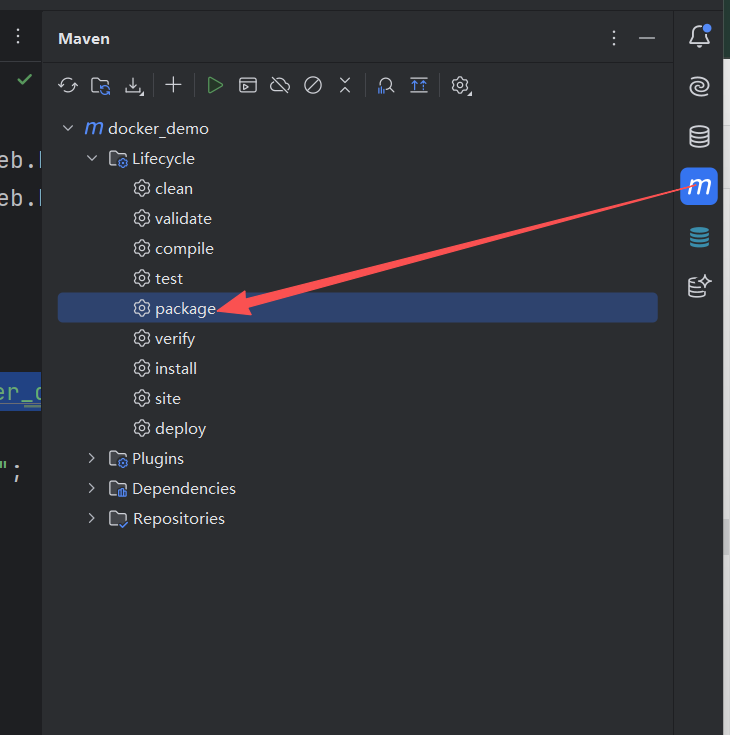Generate sources and update folders icon

pos(100,86)
